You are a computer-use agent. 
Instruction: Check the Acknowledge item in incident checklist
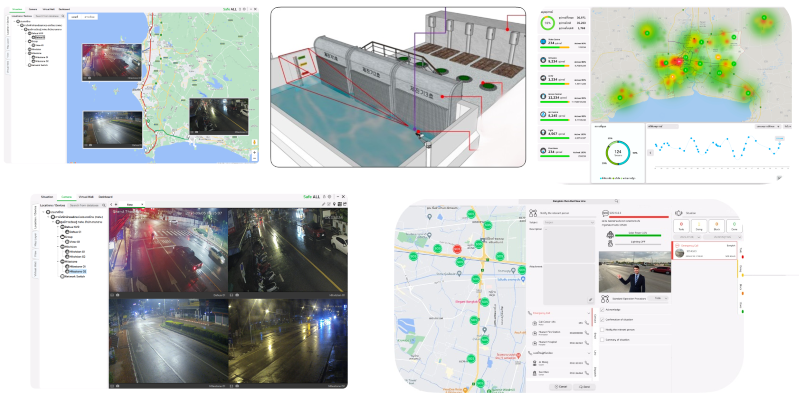pos(604,310)
